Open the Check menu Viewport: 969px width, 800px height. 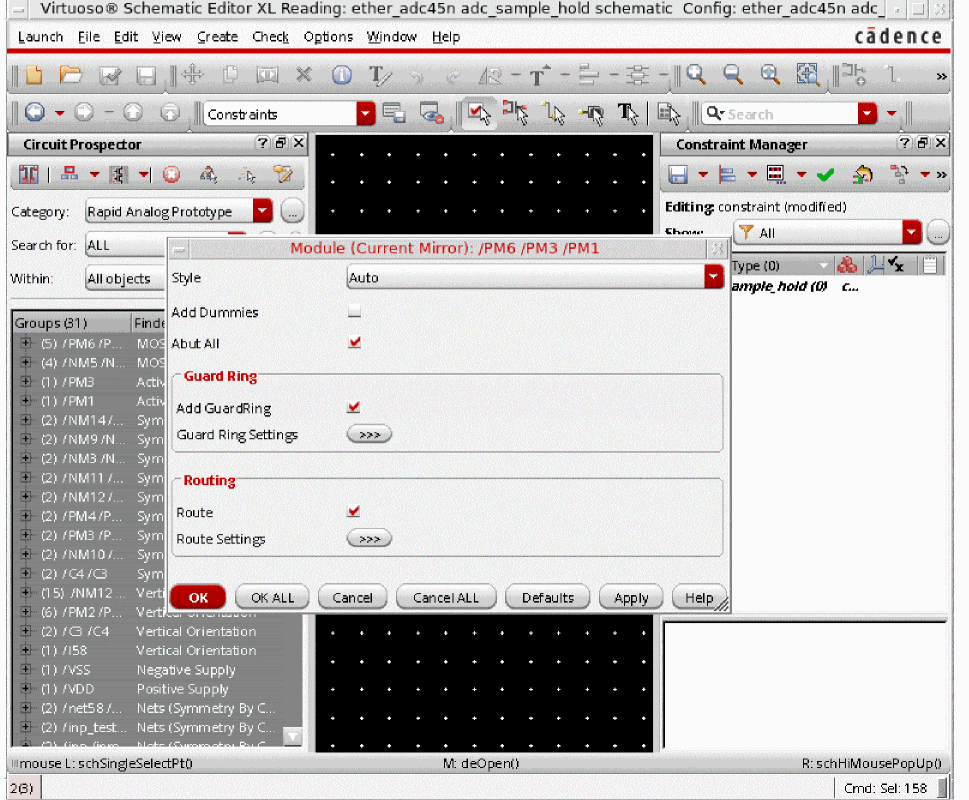point(271,37)
